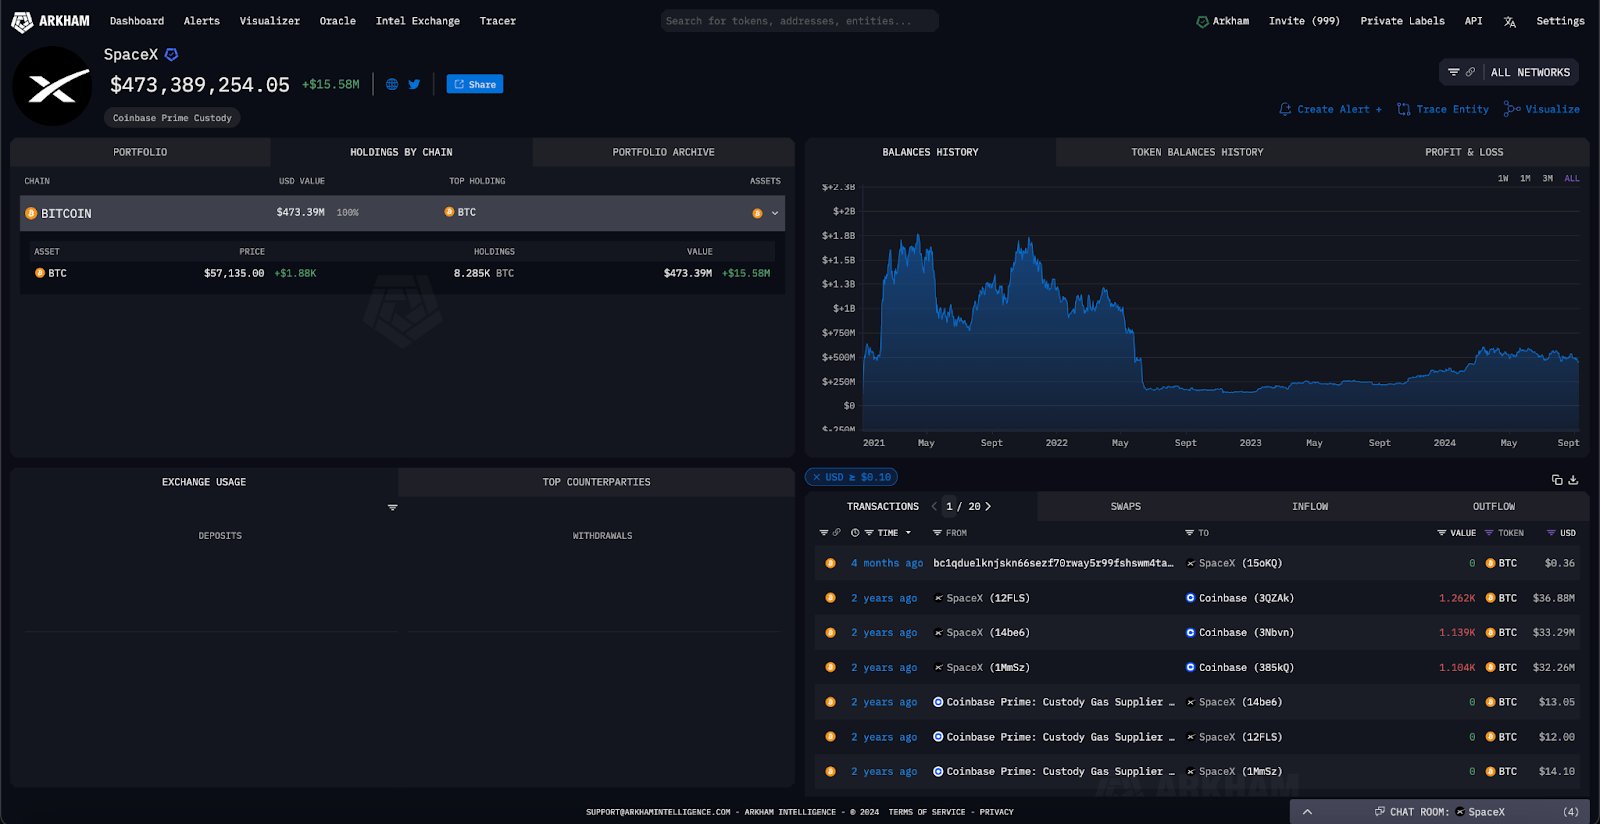
Task: Select the 3M chart range option
Action: [x=1548, y=178]
